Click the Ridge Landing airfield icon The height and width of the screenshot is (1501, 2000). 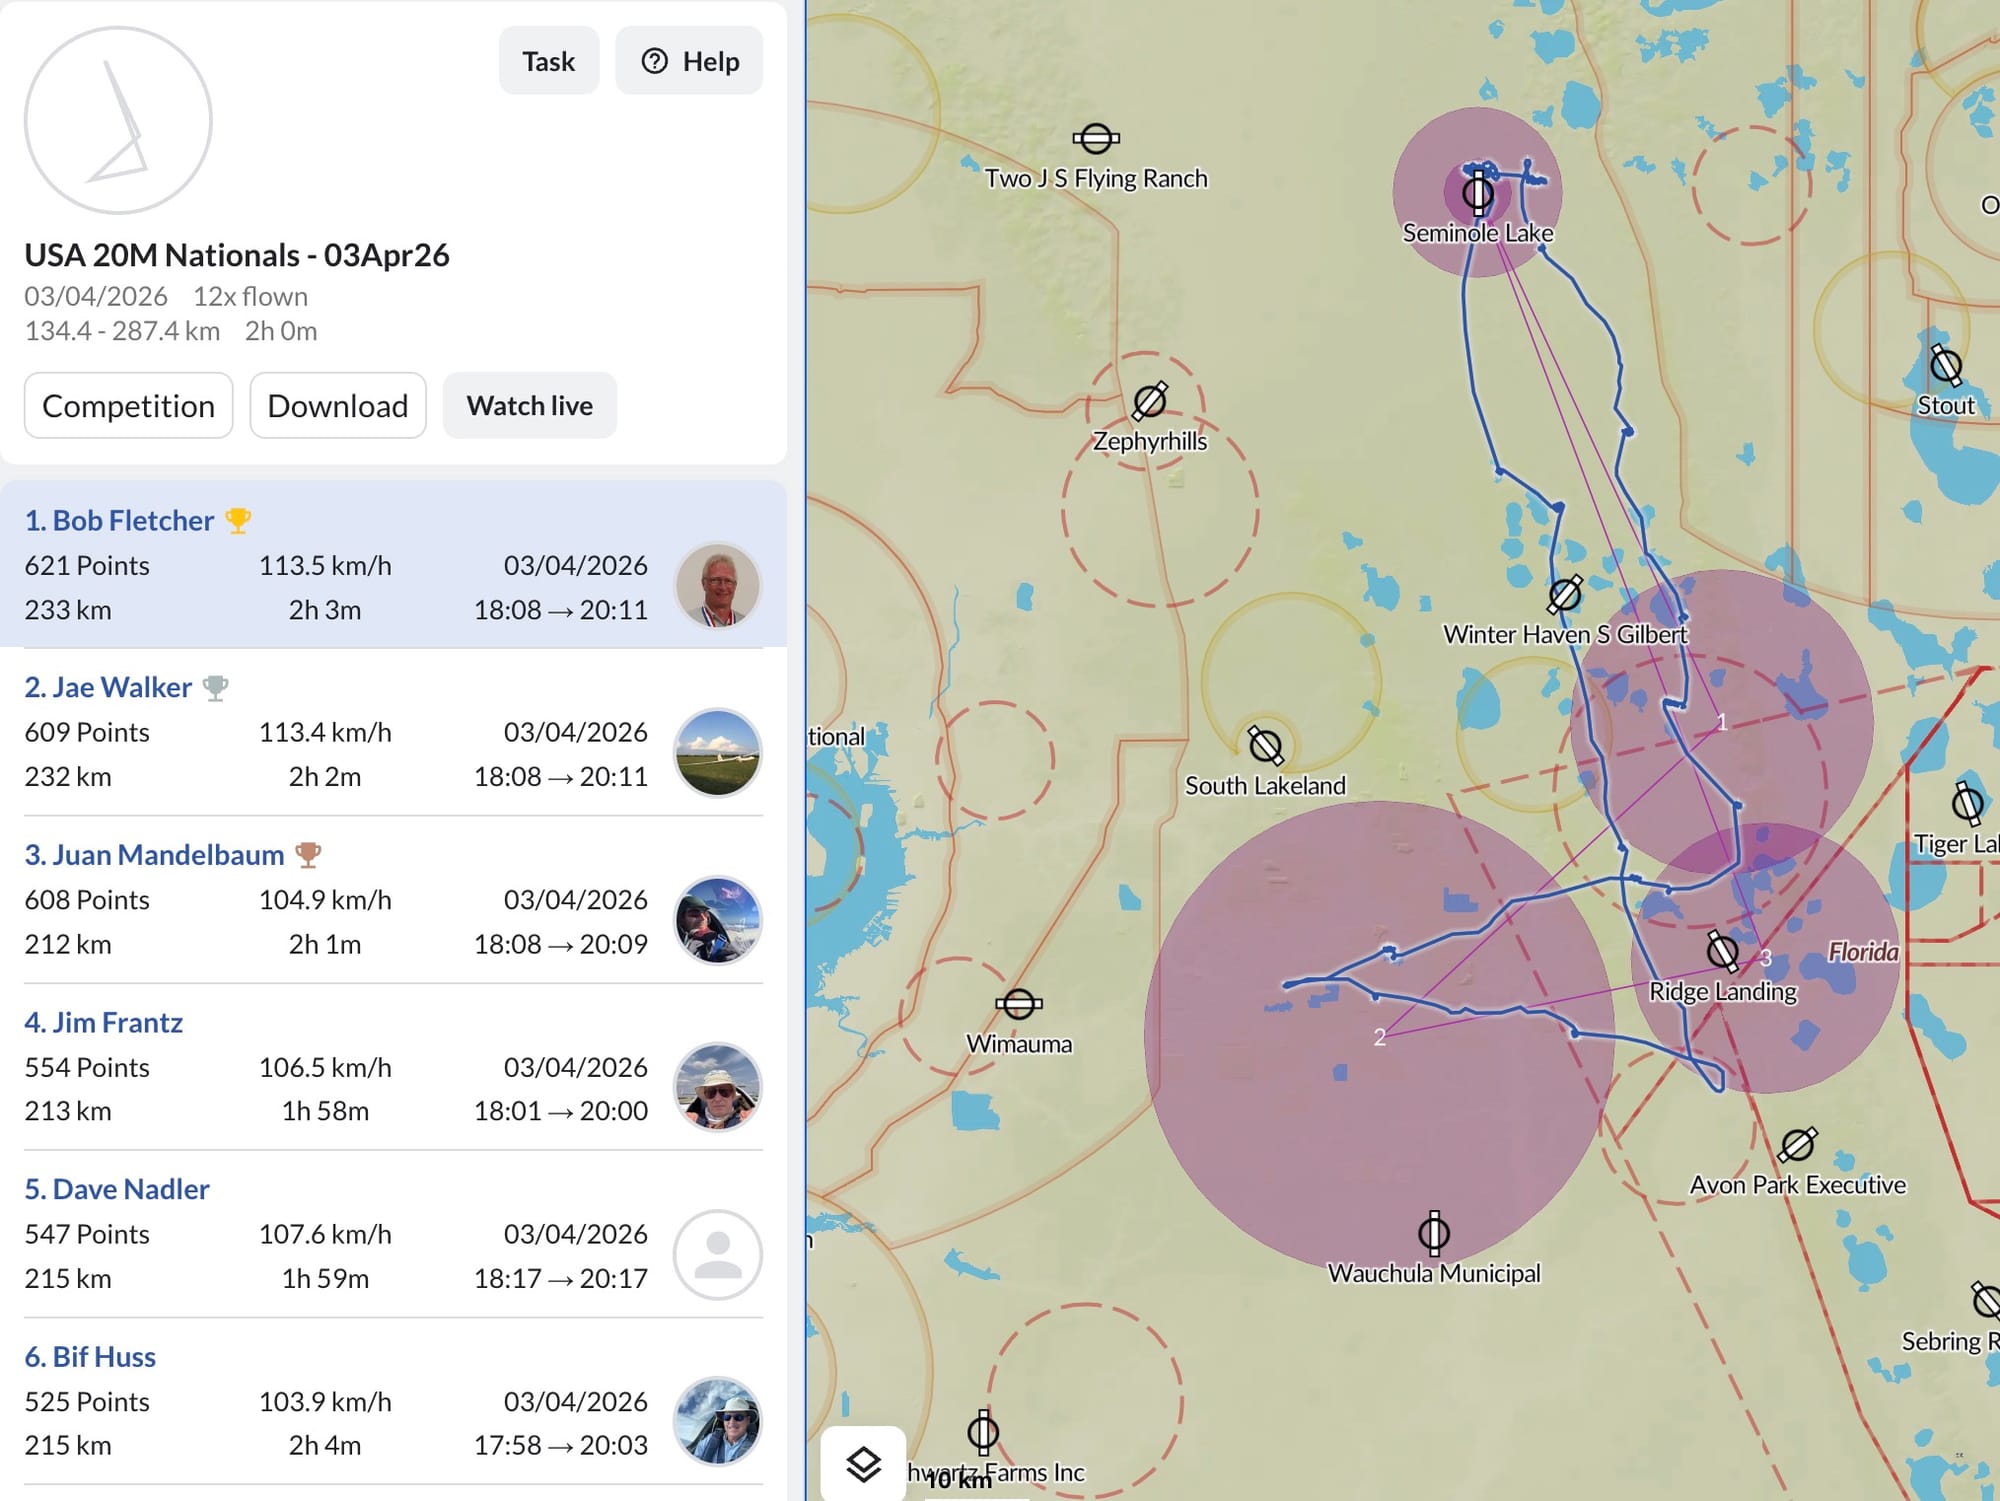(x=1721, y=951)
